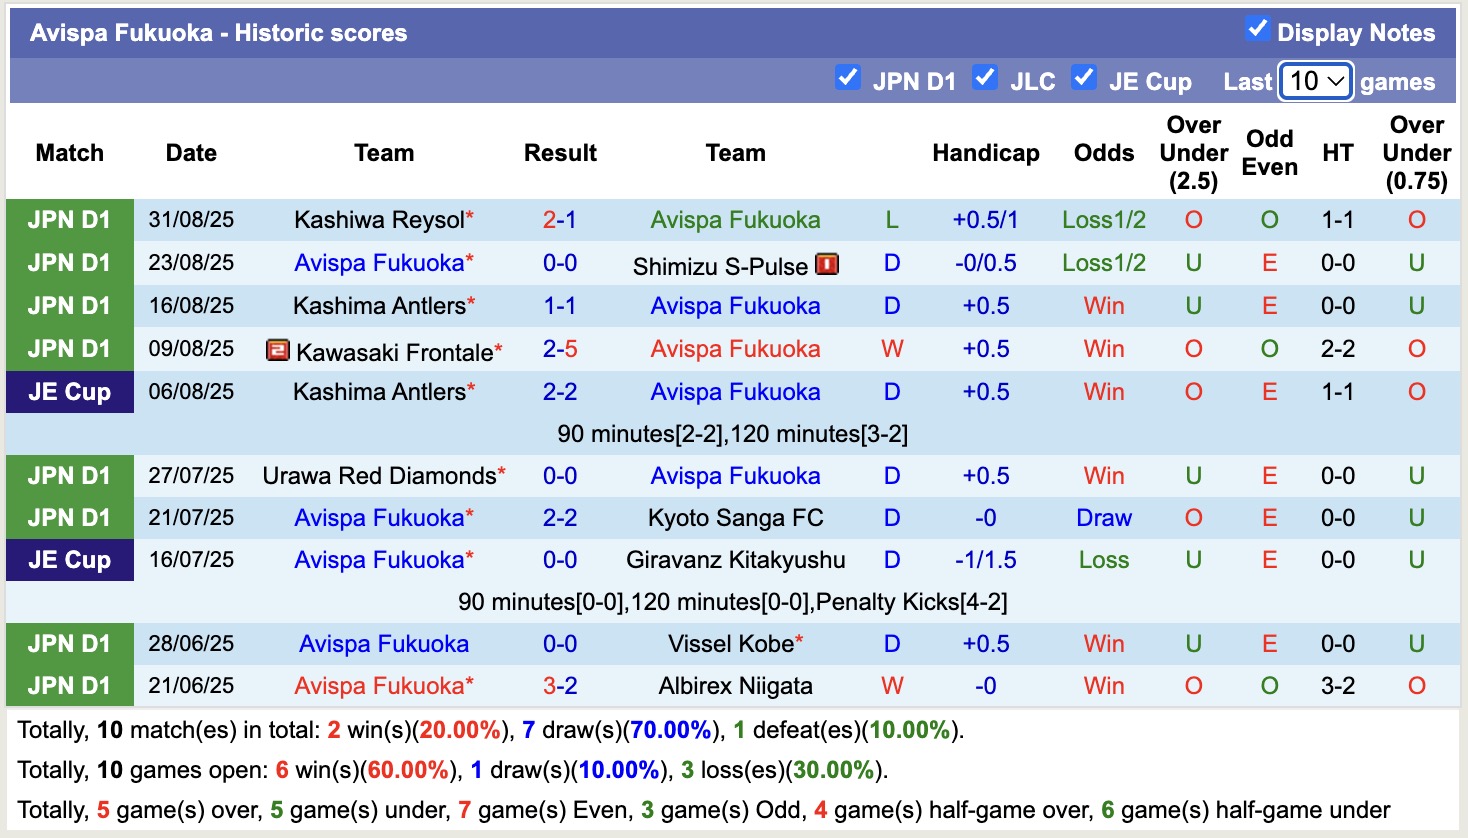The width and height of the screenshot is (1468, 838).
Task: Click the Date column header
Action: point(190,153)
